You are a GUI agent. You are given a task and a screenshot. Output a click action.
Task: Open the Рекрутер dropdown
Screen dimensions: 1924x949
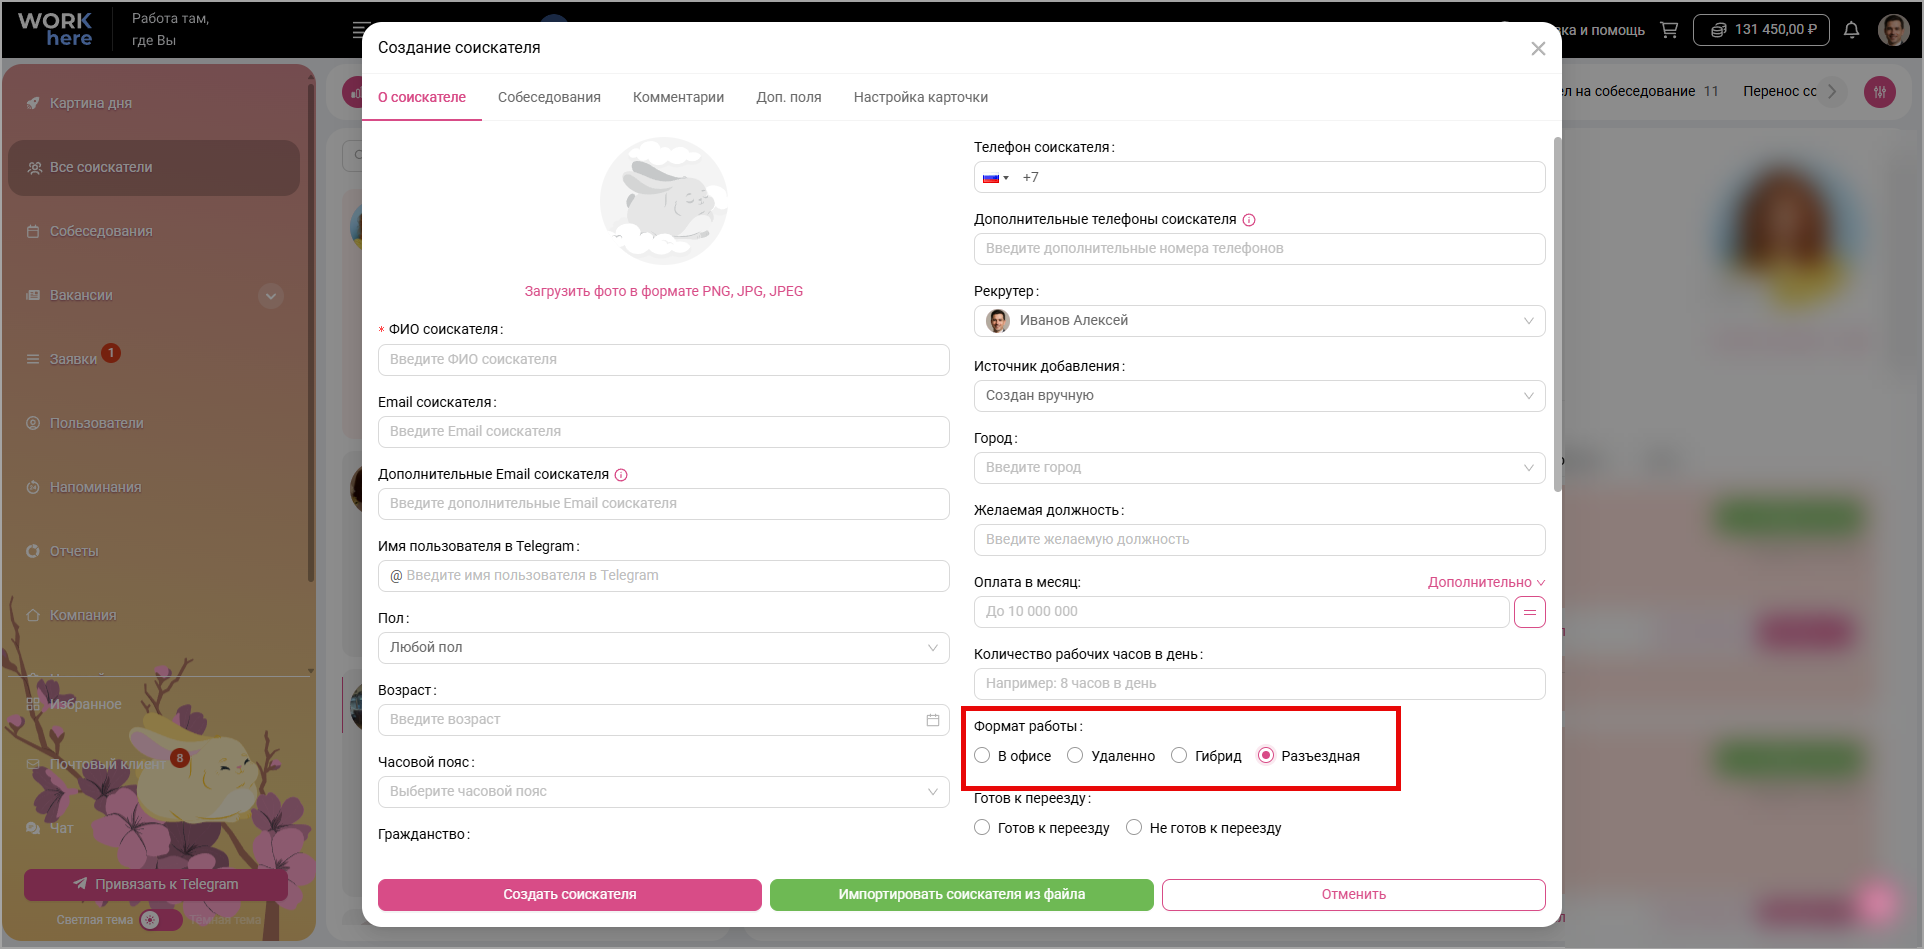coord(1260,321)
